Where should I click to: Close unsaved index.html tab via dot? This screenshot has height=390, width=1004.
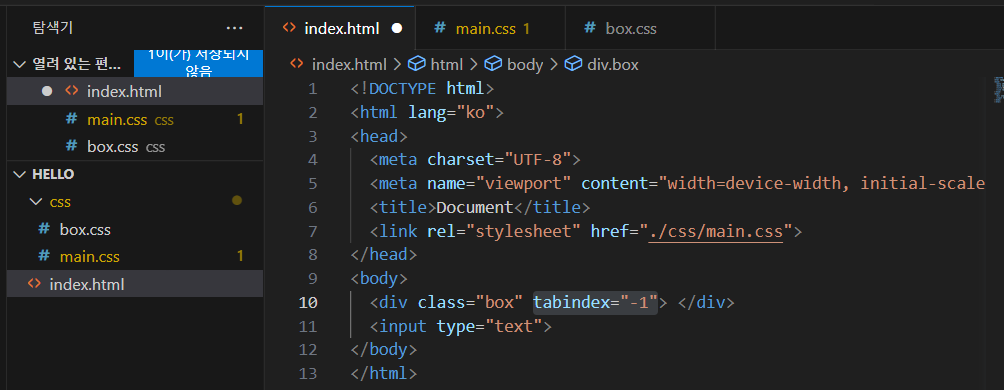(x=397, y=28)
